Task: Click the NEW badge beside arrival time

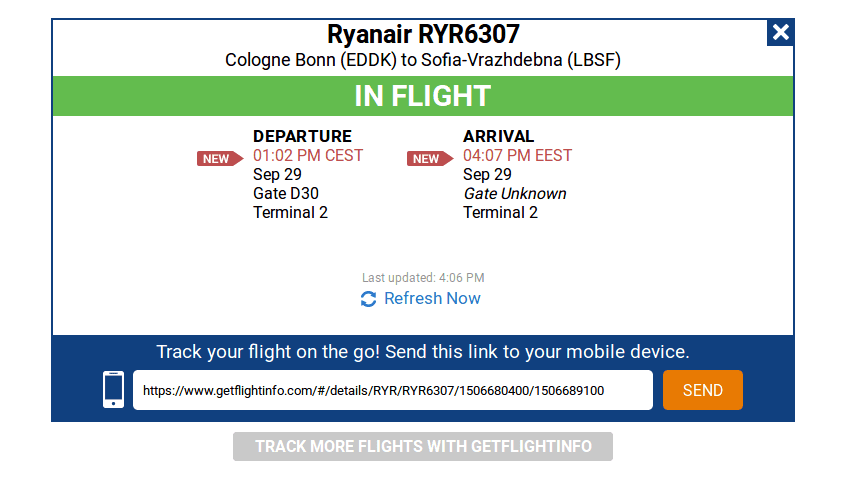Action: click(429, 158)
